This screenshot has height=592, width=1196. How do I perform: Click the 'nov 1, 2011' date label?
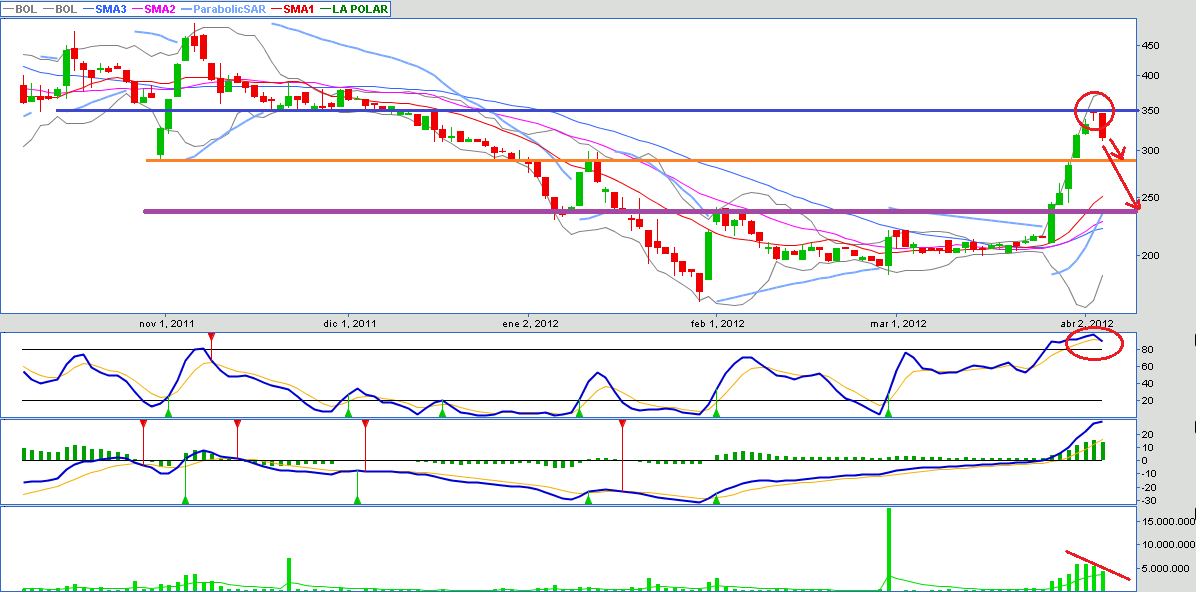pyautogui.click(x=166, y=323)
